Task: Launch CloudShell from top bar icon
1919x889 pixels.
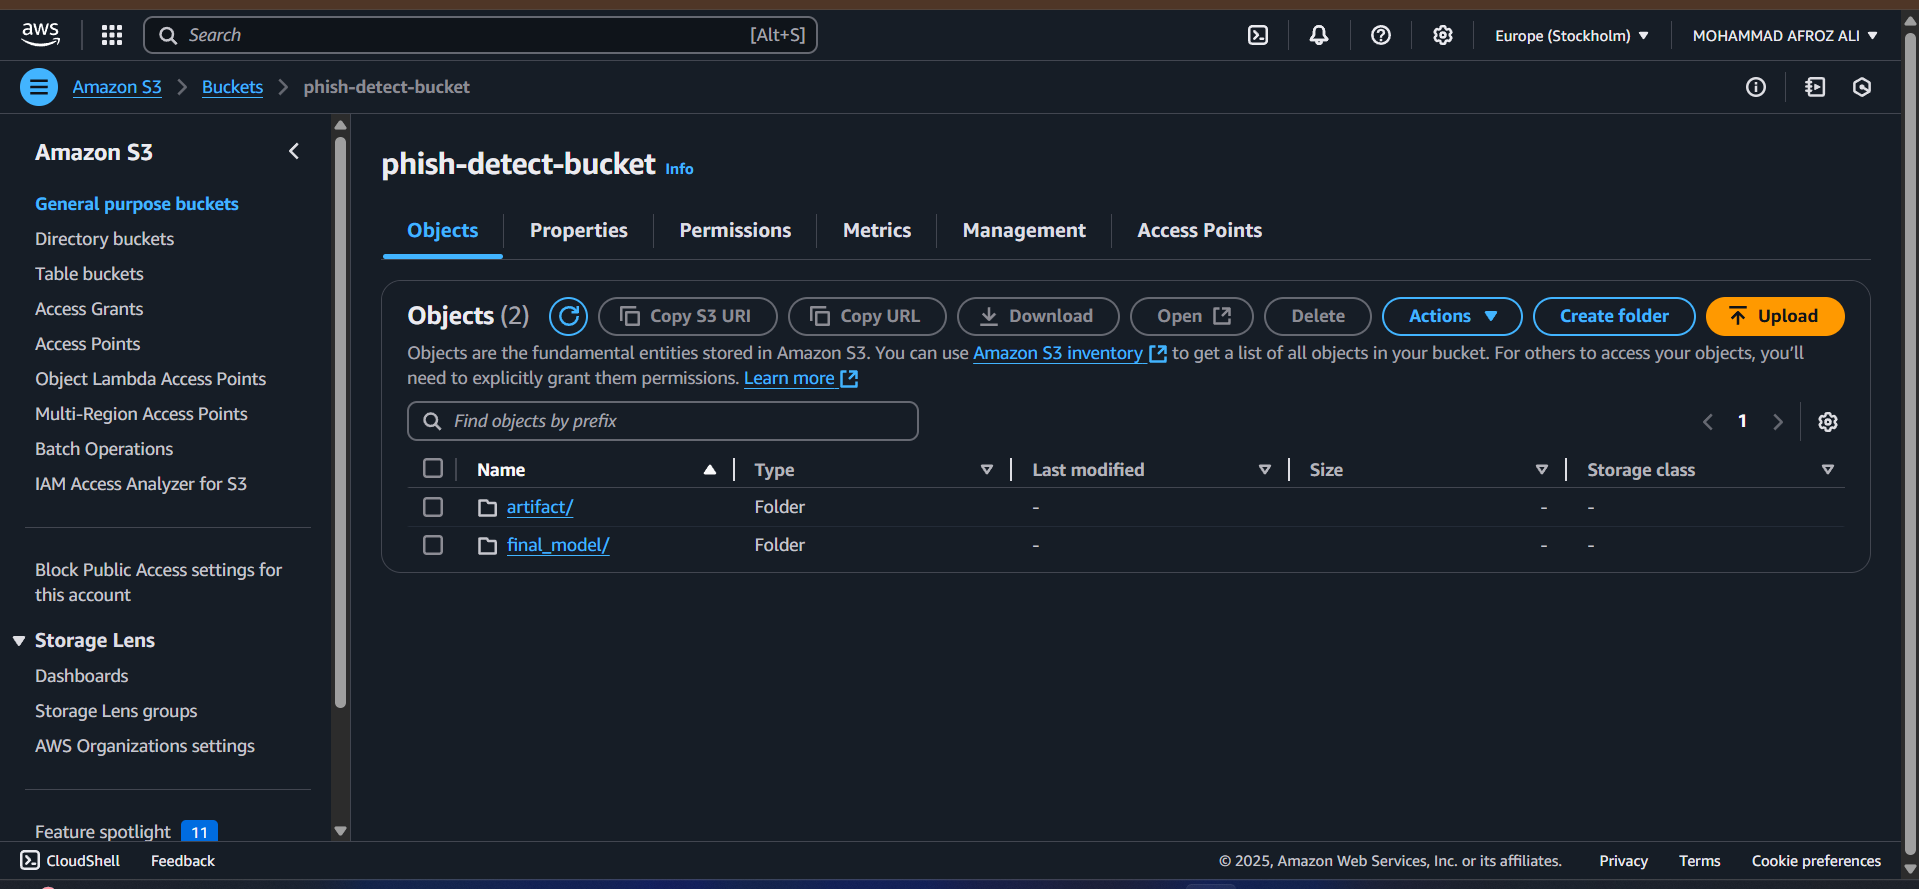Action: pyautogui.click(x=1258, y=35)
